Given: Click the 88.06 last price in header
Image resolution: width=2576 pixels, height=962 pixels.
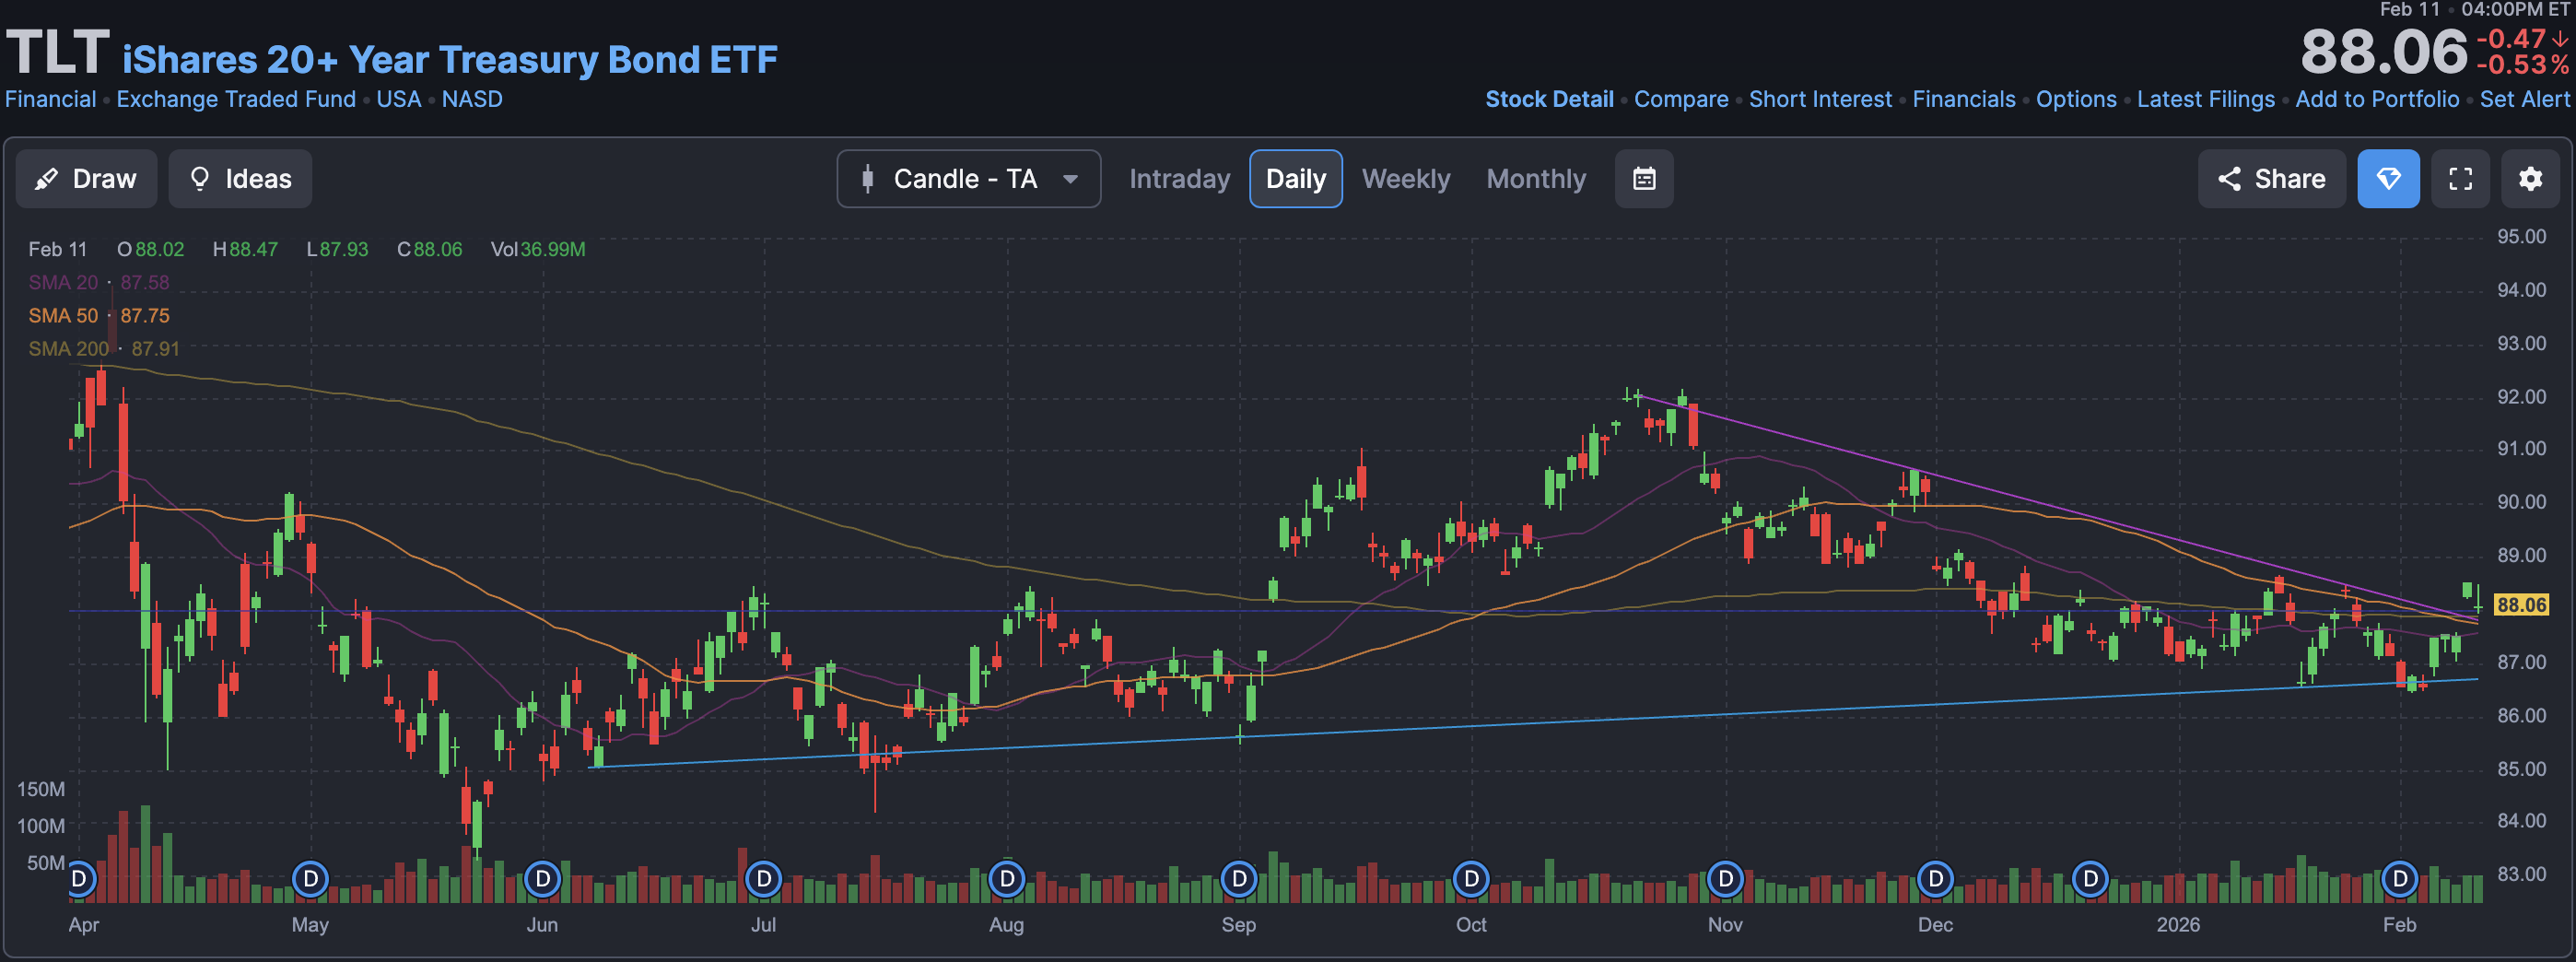Looking at the screenshot, I should (2384, 52).
